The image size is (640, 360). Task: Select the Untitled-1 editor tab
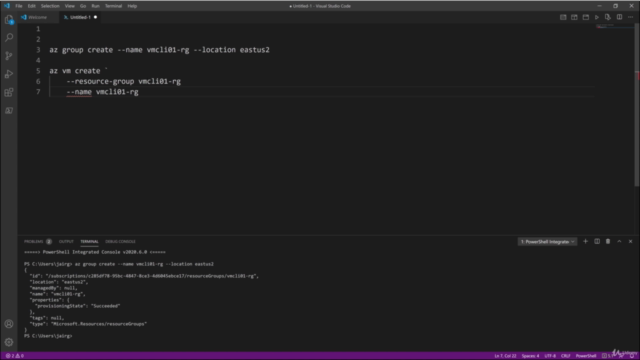coord(80,17)
